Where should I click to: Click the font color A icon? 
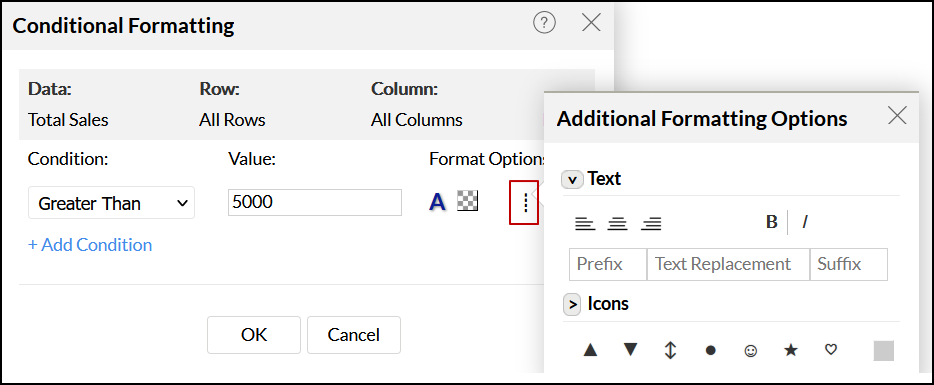click(437, 203)
